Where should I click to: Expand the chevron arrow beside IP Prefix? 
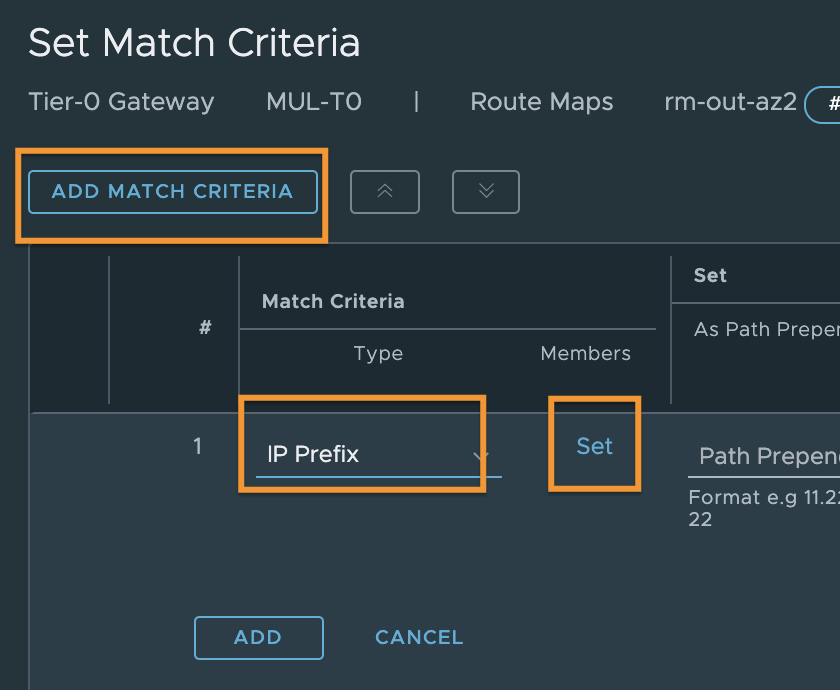tap(481, 455)
